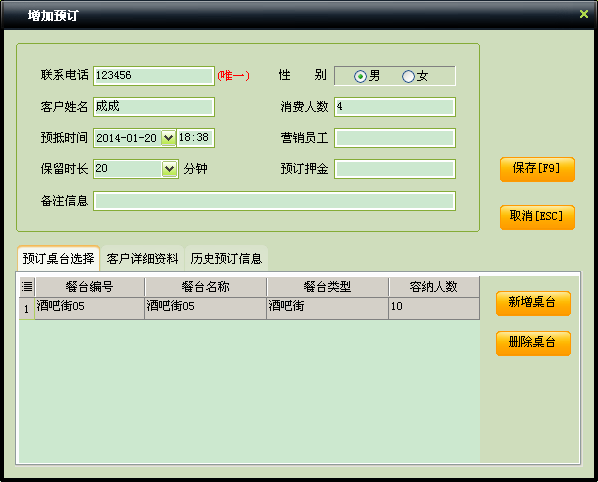Select table row 酒吧街05
This screenshot has width=598, height=482.
tap(249, 308)
